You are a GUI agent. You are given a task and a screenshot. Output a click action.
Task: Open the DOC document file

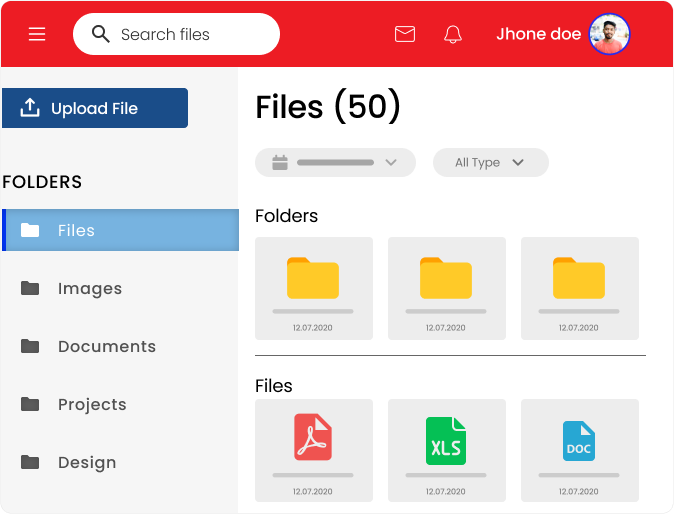click(x=579, y=441)
